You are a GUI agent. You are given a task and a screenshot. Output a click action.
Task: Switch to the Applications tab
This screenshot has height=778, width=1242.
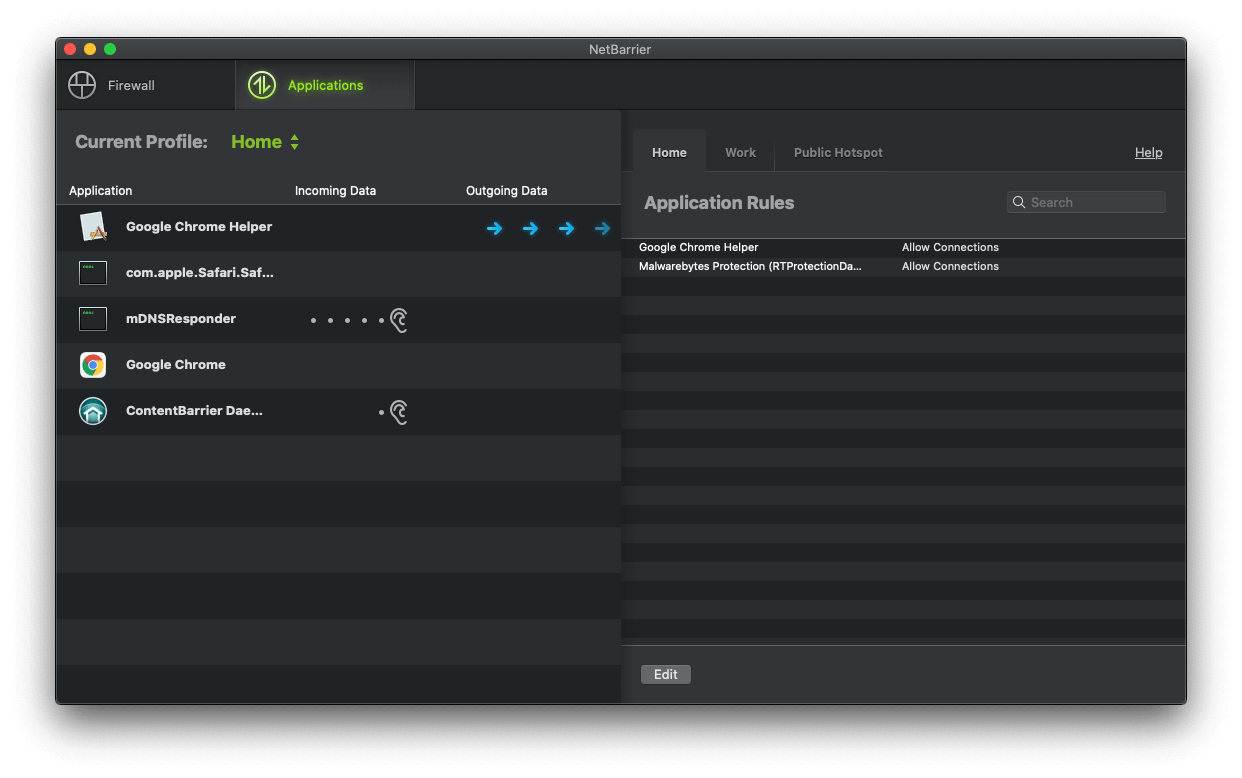pyautogui.click(x=325, y=85)
